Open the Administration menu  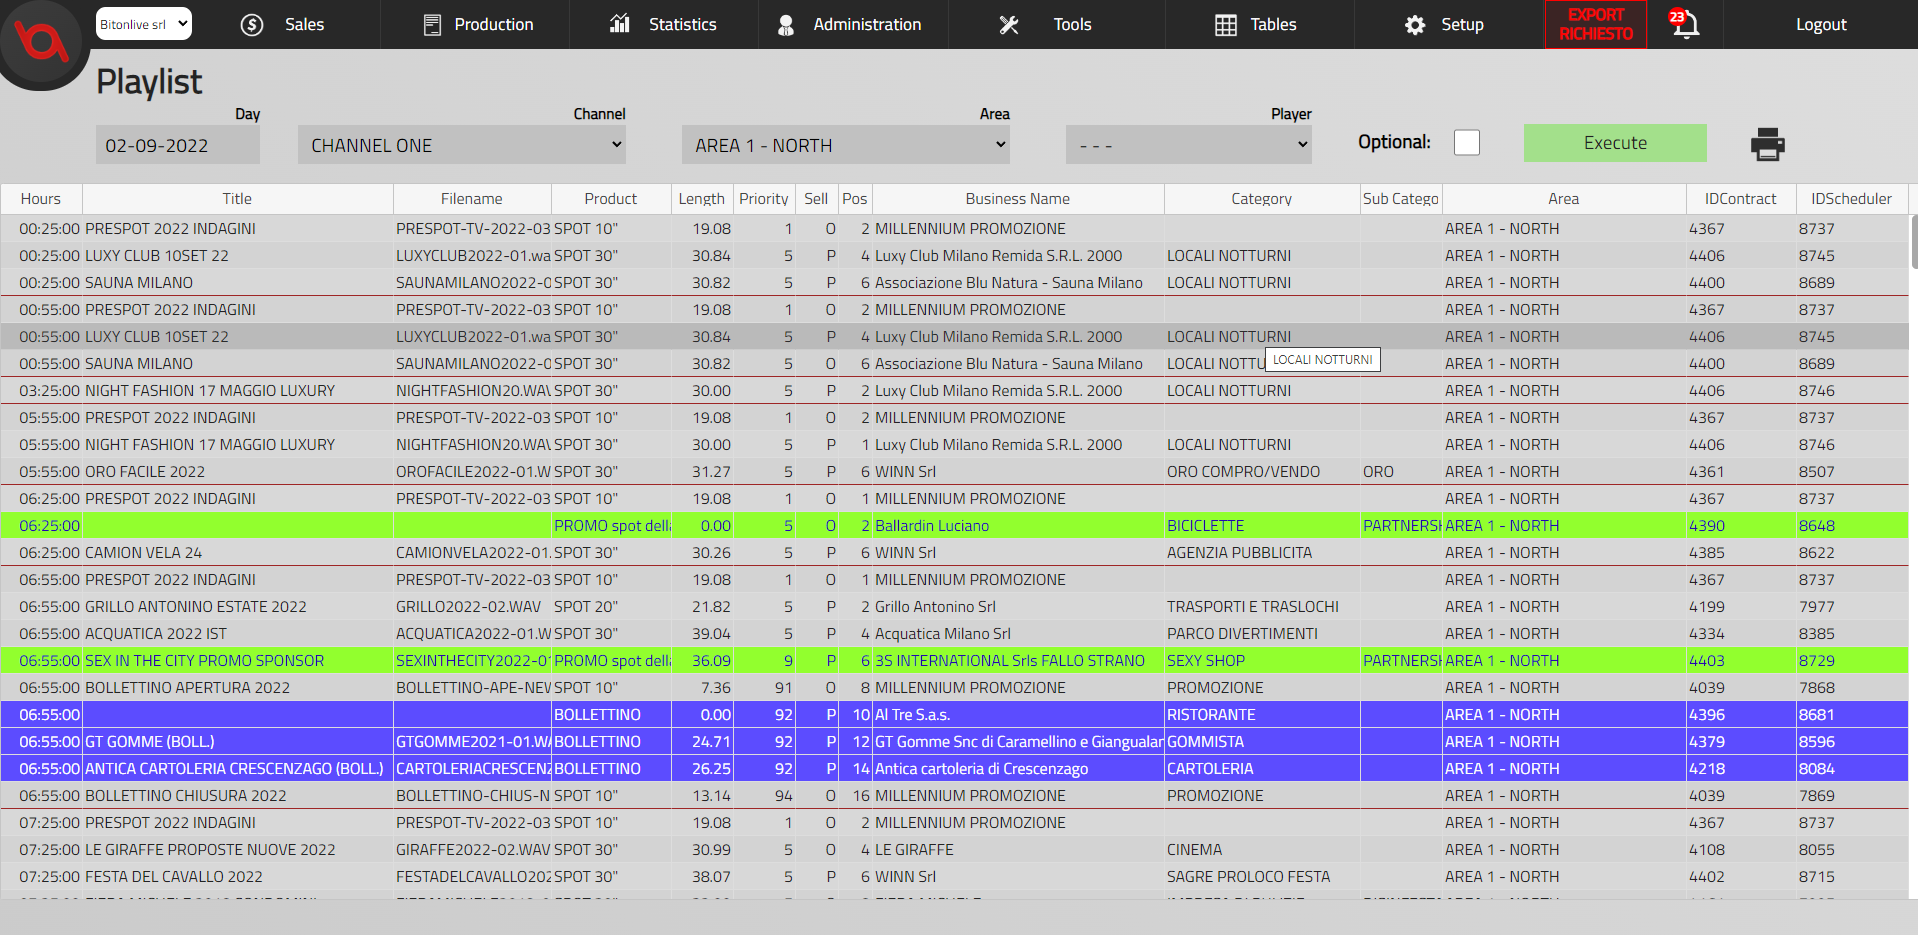coord(867,25)
